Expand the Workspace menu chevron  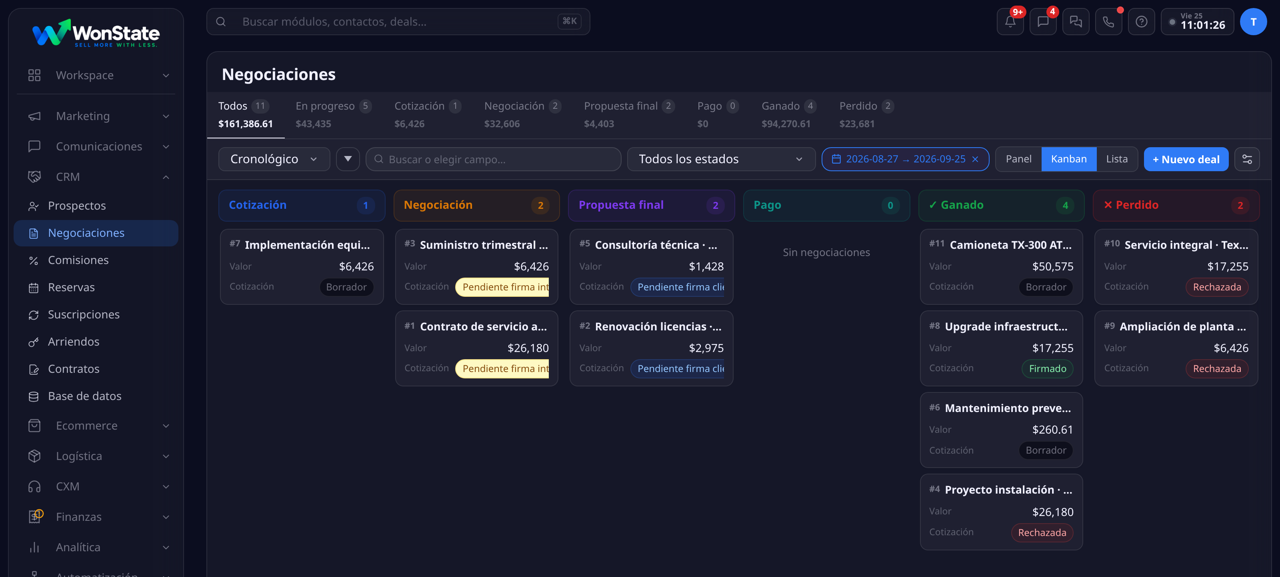tap(166, 76)
